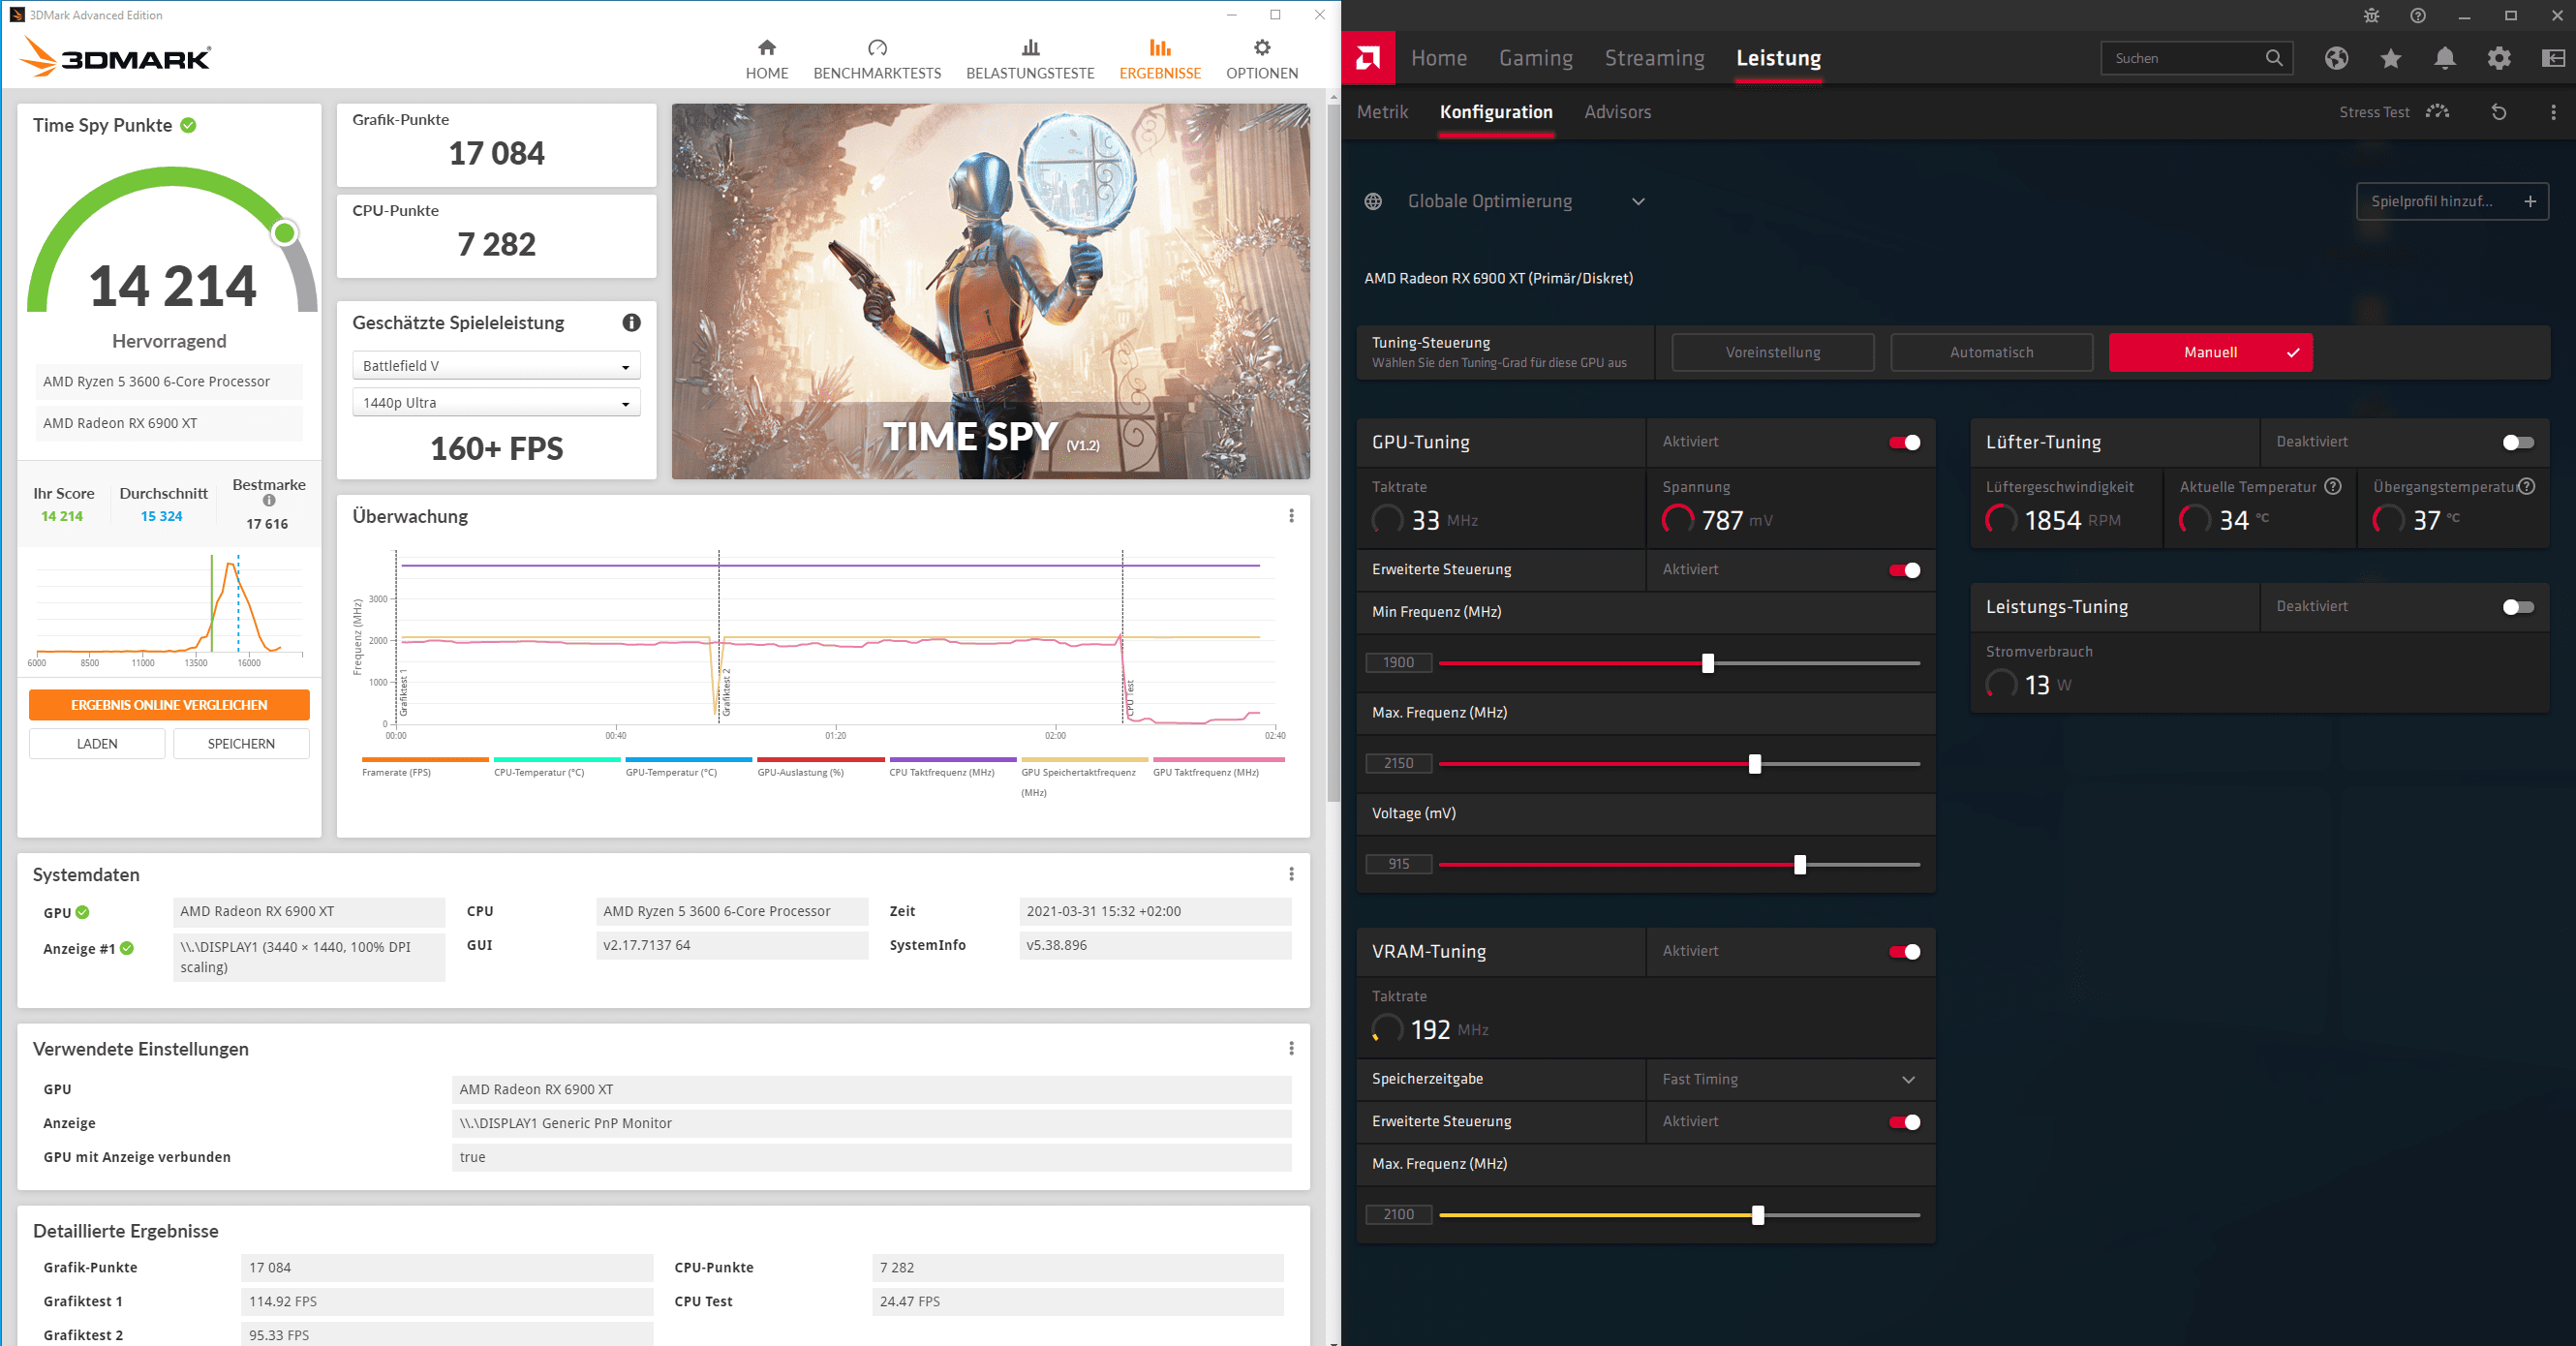
Task: Toggle the sidebar panel icon in Radeon Software
Action: point(2553,58)
